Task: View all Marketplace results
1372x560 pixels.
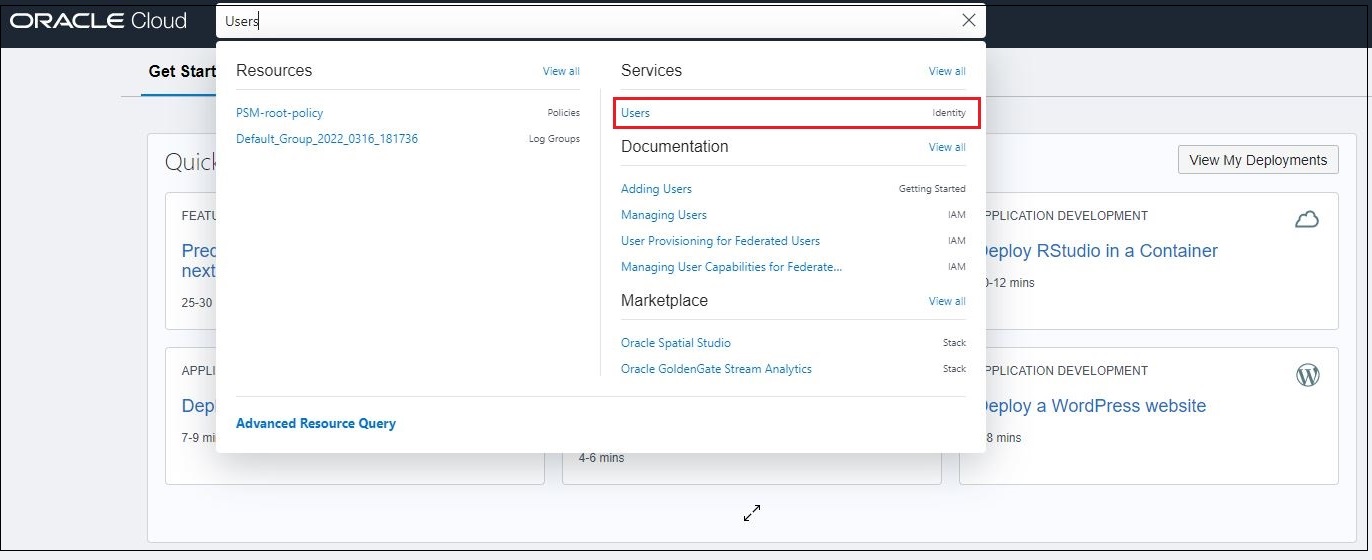Action: pyautogui.click(x=946, y=301)
